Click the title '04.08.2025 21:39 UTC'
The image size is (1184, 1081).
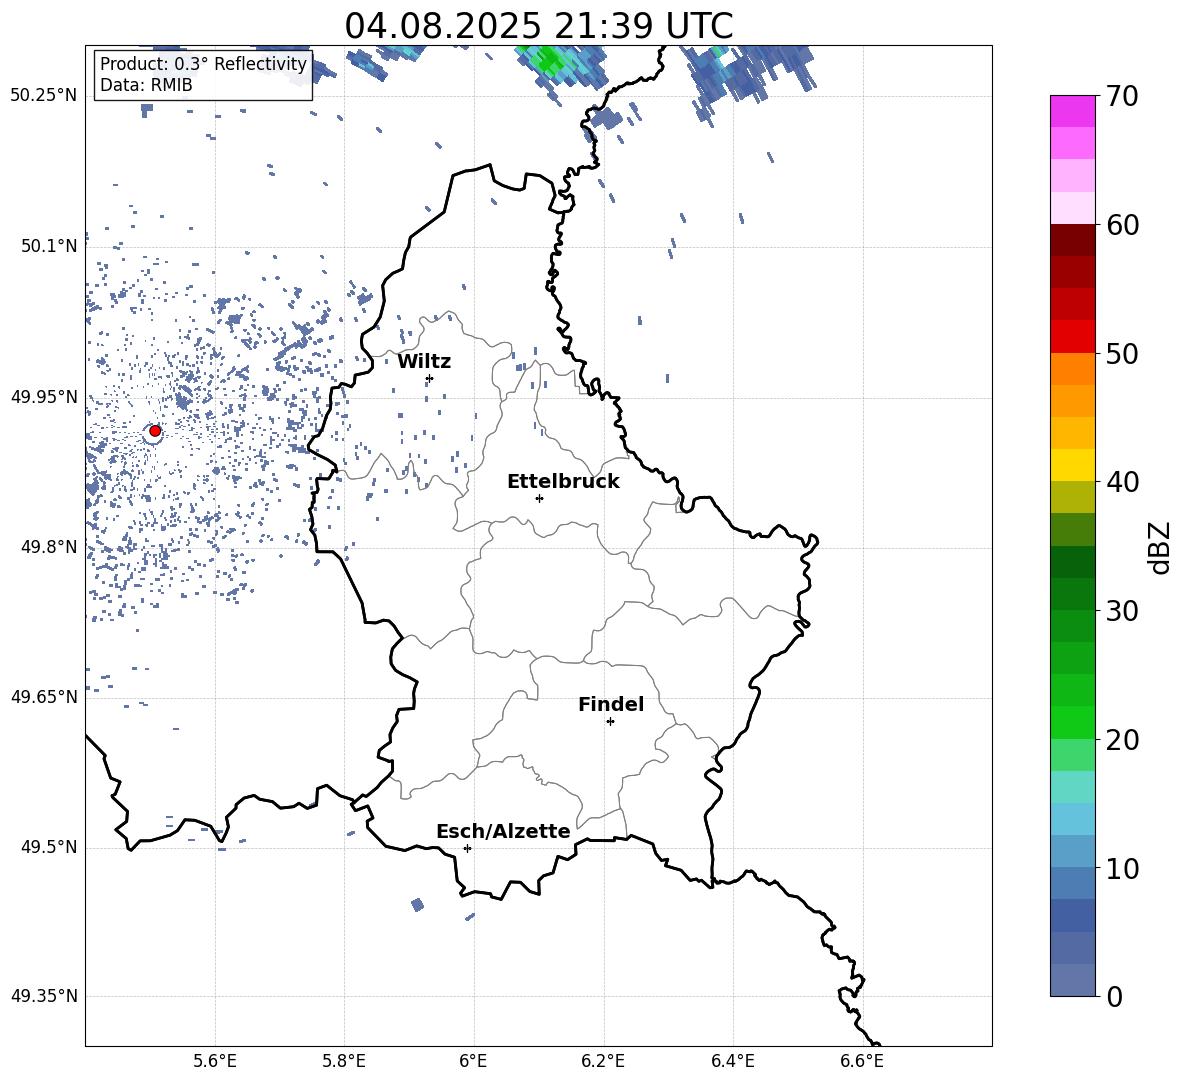pos(538,26)
